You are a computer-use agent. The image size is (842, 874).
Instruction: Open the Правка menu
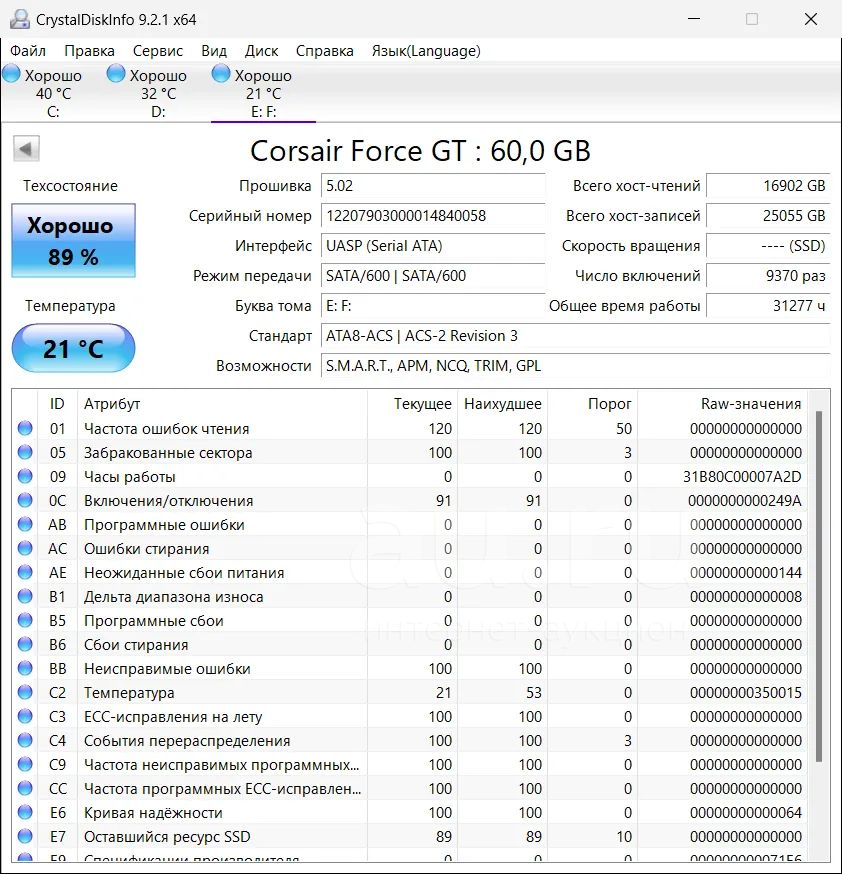(x=89, y=51)
